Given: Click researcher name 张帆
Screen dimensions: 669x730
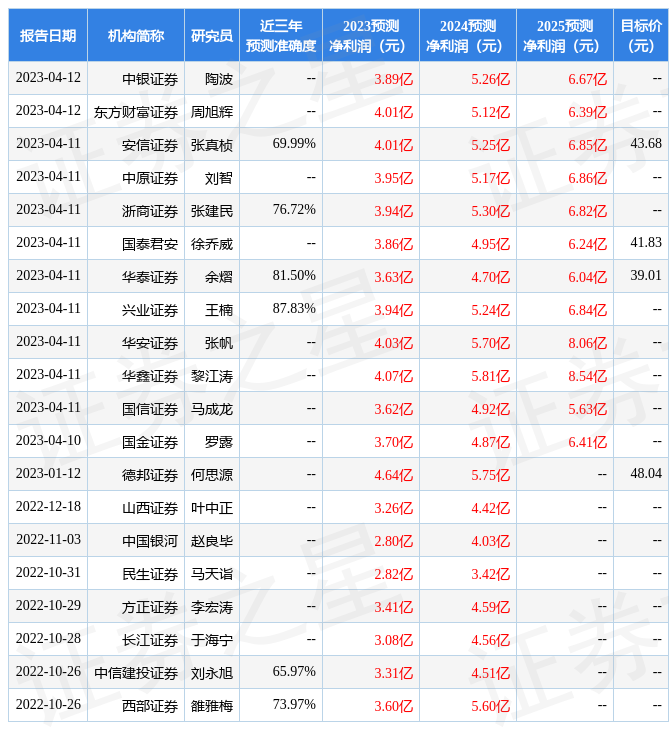Looking at the screenshot, I should click(219, 343).
